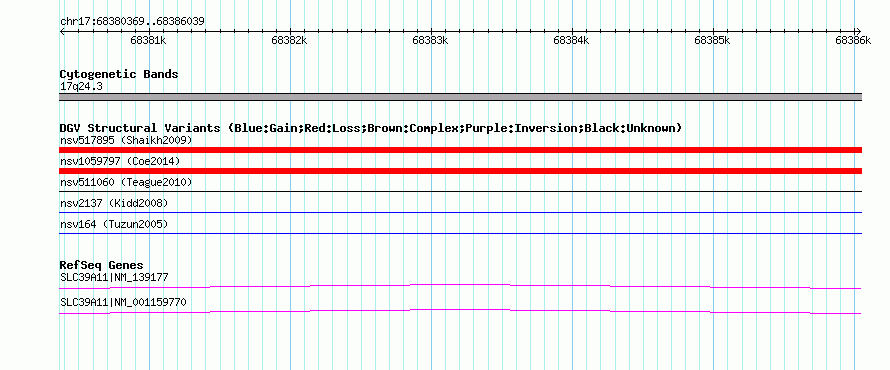Screen dimensions: 890x370
Task: Click the 68384k ruler tick label
Action: (571, 40)
